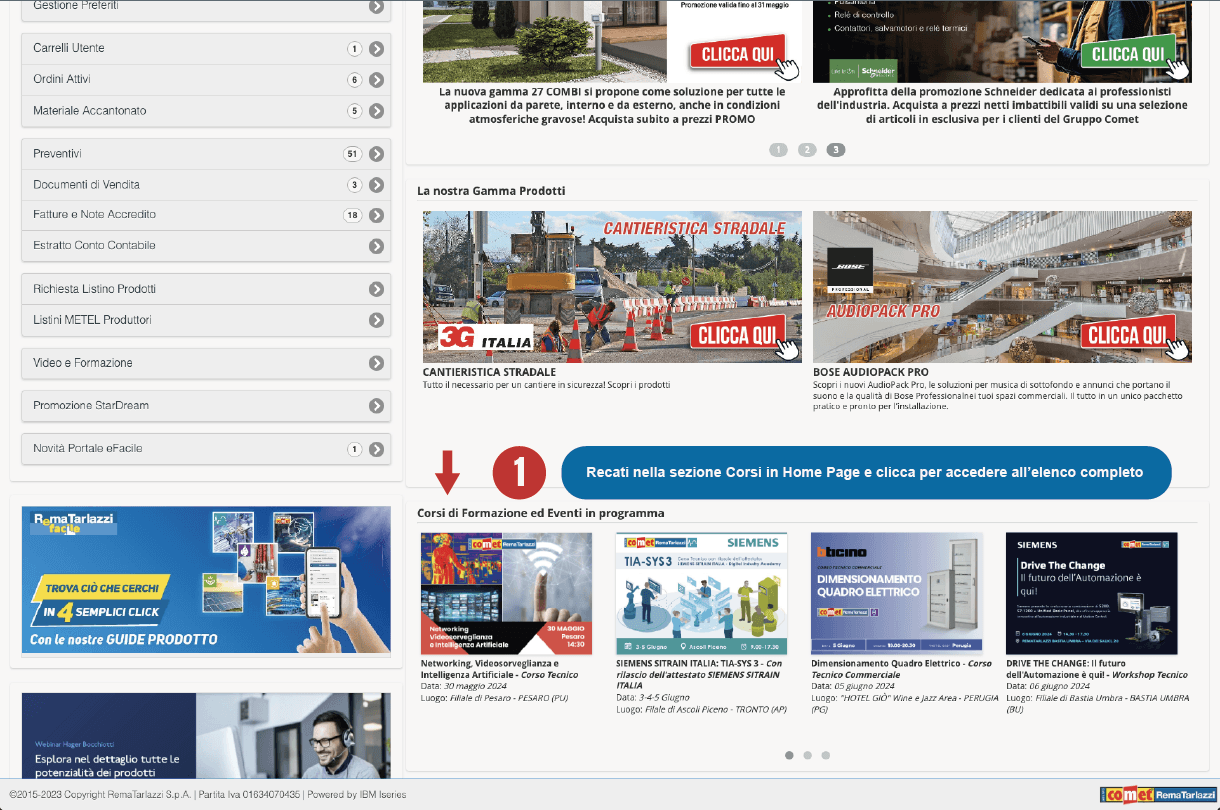Click 'Luogo: Filiale di Pesaro - PESARO (PU)'
1220x810 pixels.
tap(493, 698)
